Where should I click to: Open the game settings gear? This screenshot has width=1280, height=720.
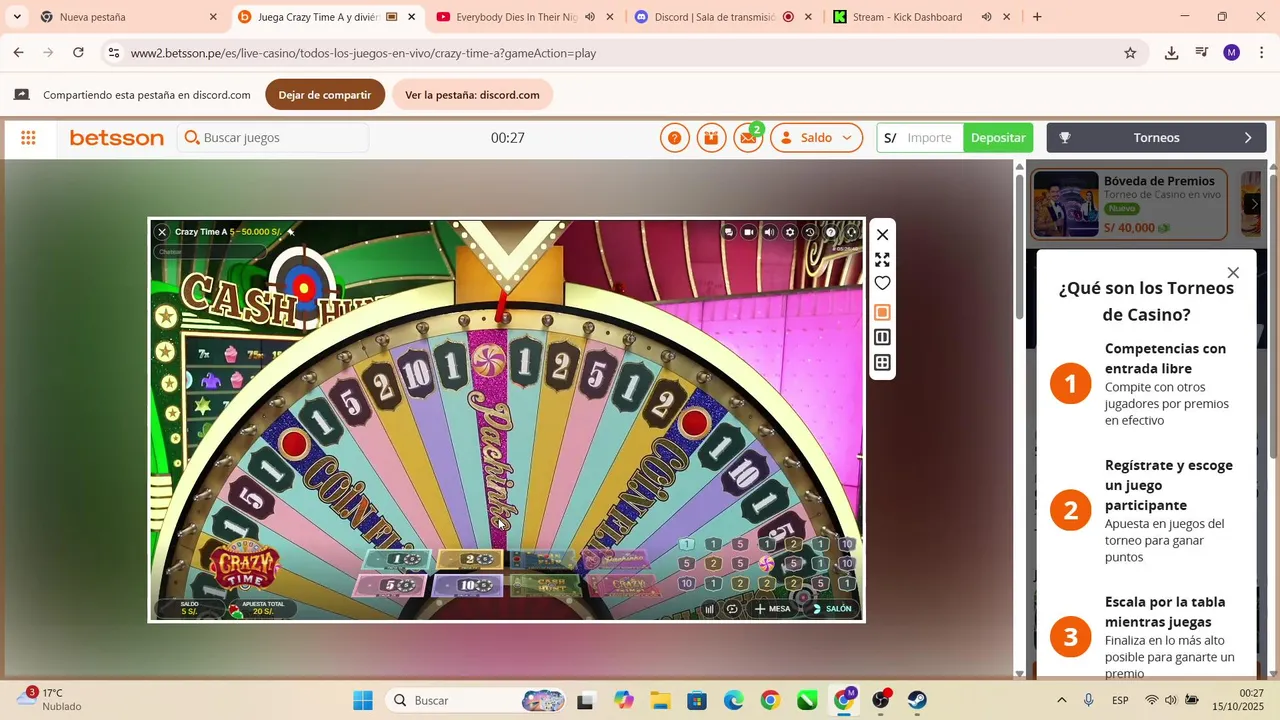tap(790, 232)
